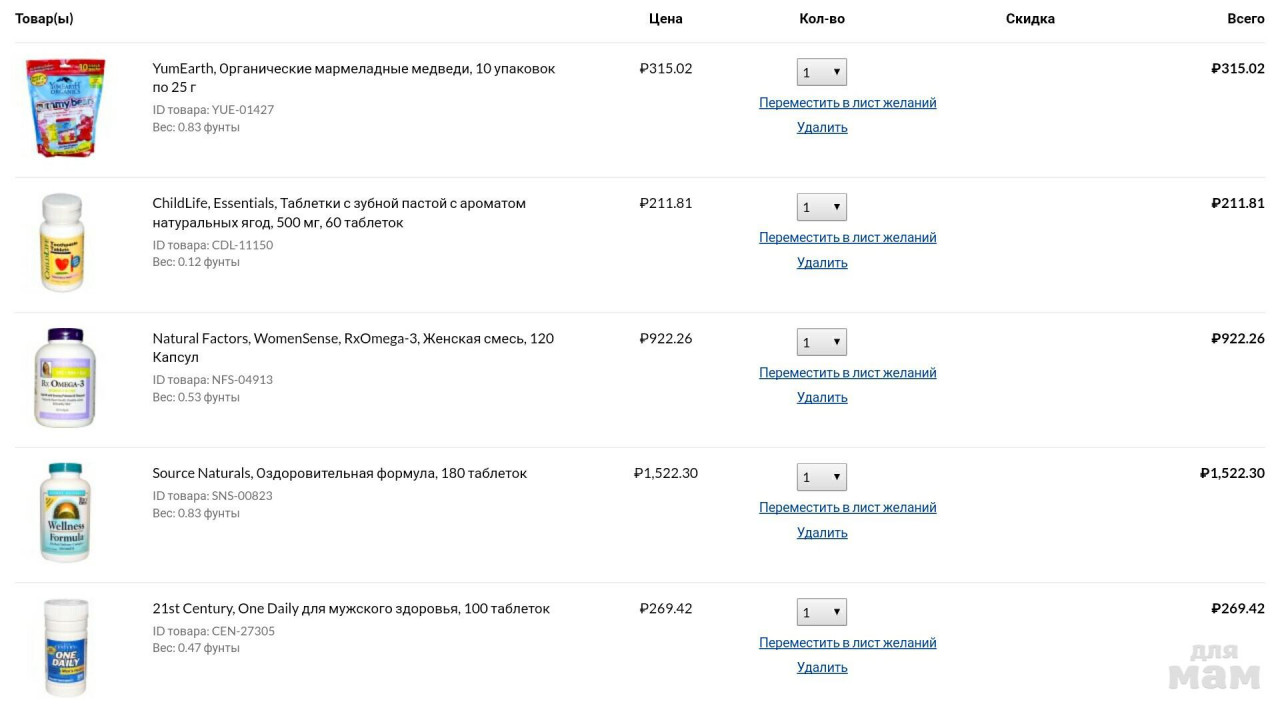Move ChildLife tablets to wish list
Image resolution: width=1280 pixels, height=708 pixels.
pos(847,238)
